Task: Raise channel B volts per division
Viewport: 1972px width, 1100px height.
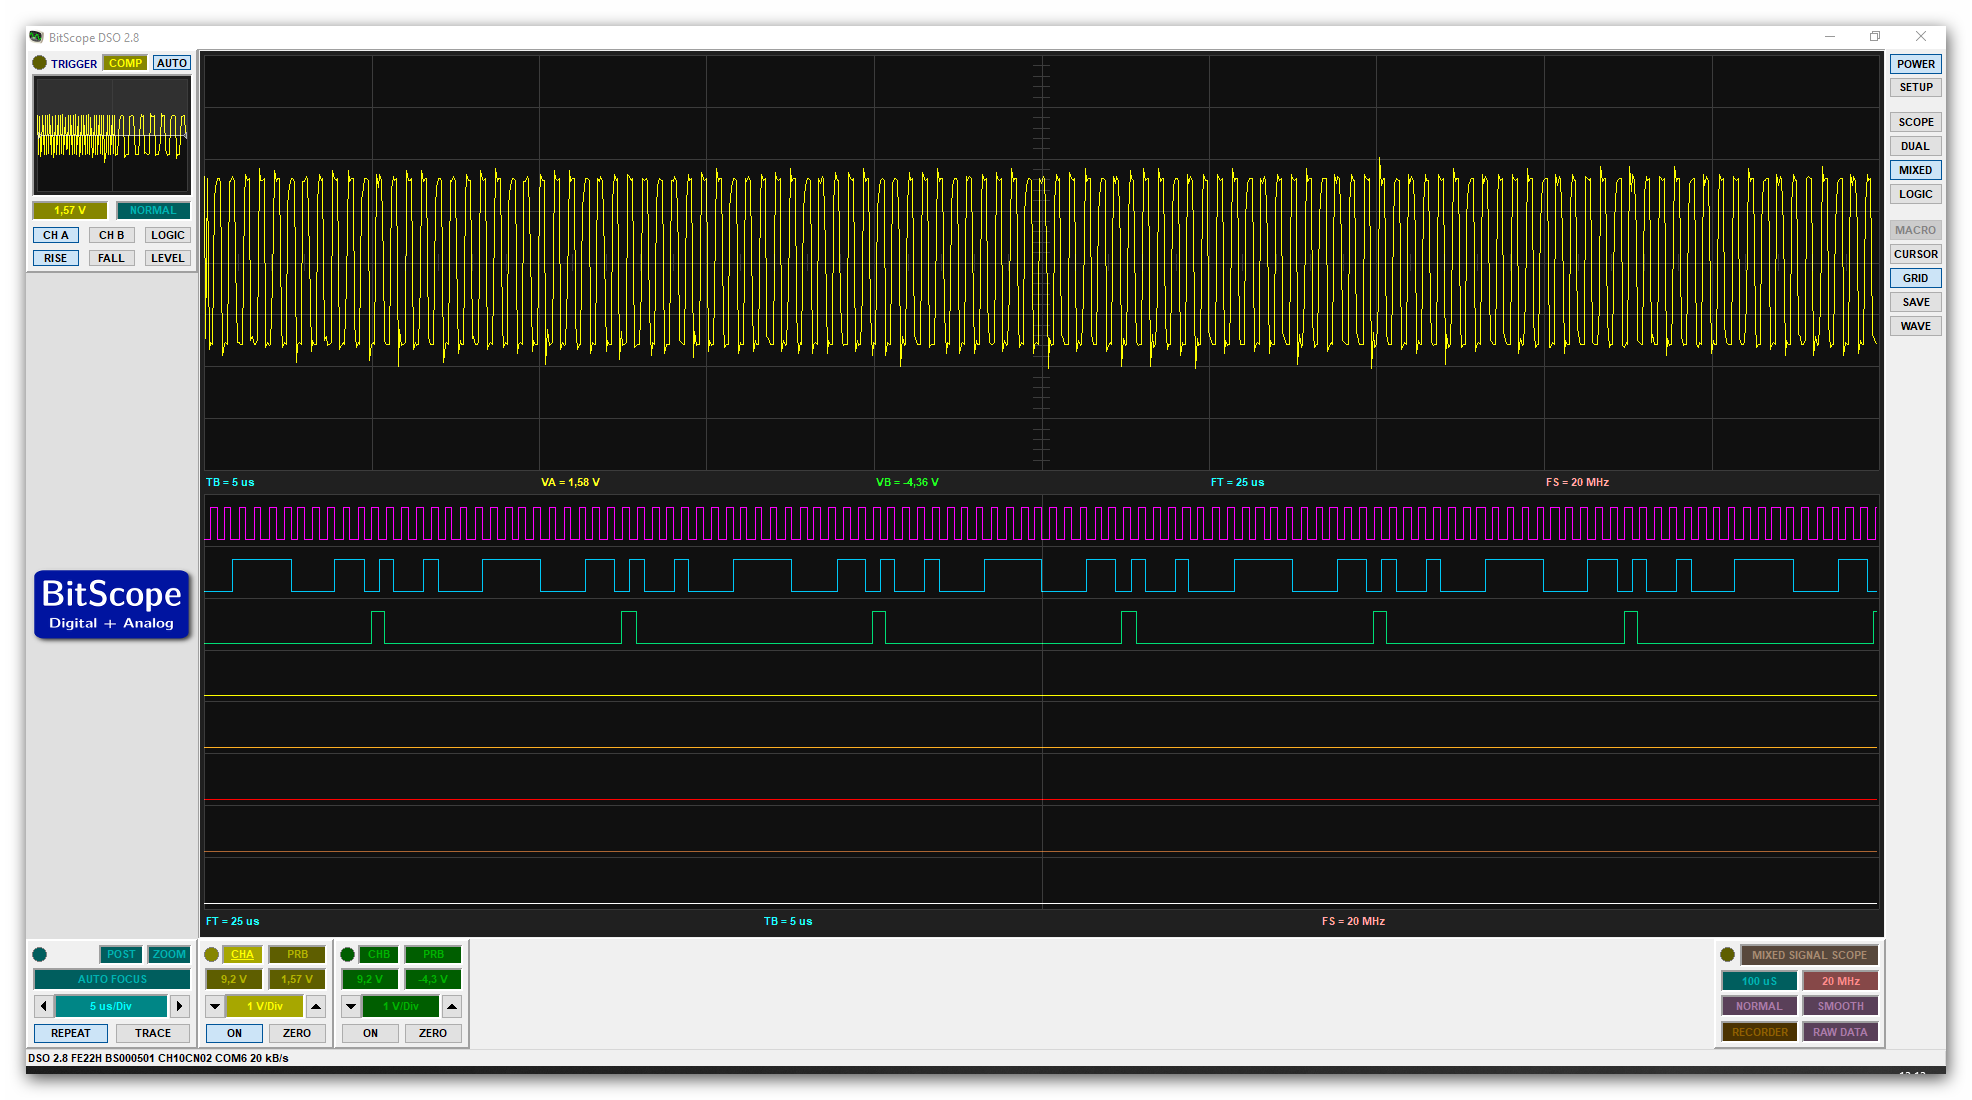Action: pyautogui.click(x=452, y=1006)
